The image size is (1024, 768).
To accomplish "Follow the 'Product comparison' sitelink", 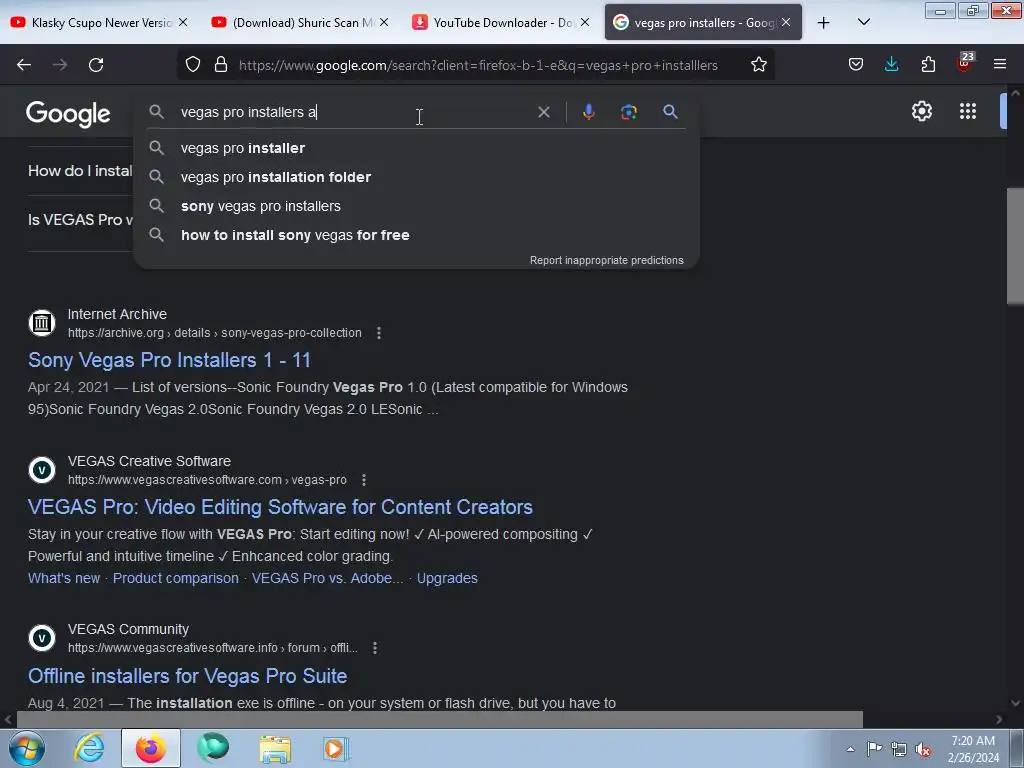I will pyautogui.click(x=176, y=579).
